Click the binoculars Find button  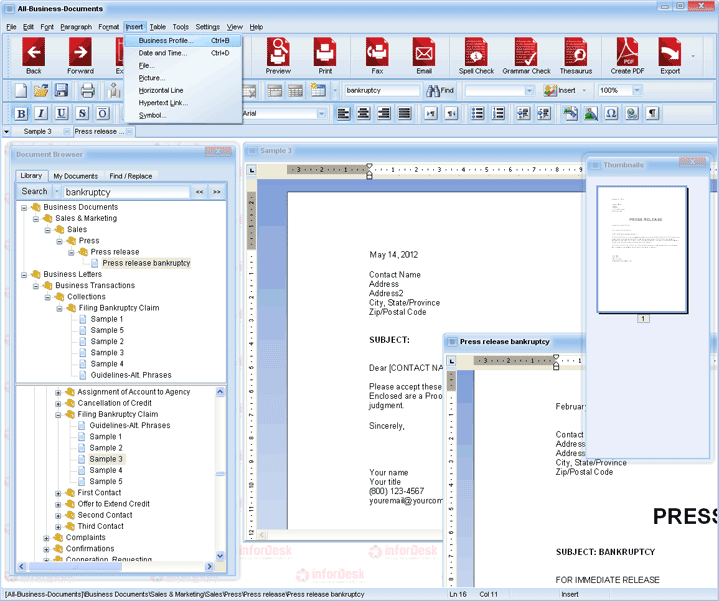point(439,90)
